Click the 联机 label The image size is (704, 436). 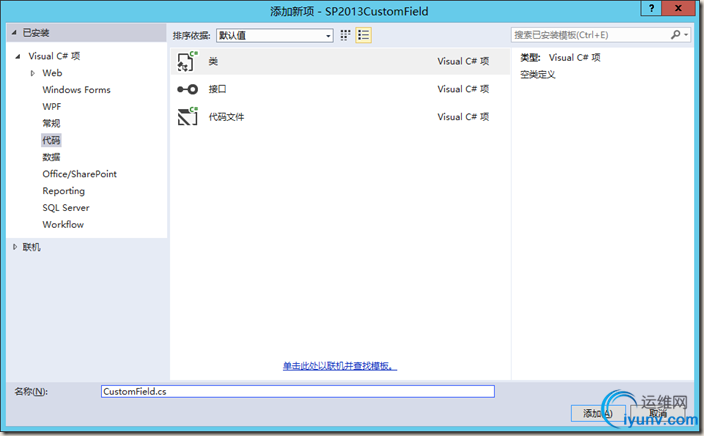click(31, 247)
